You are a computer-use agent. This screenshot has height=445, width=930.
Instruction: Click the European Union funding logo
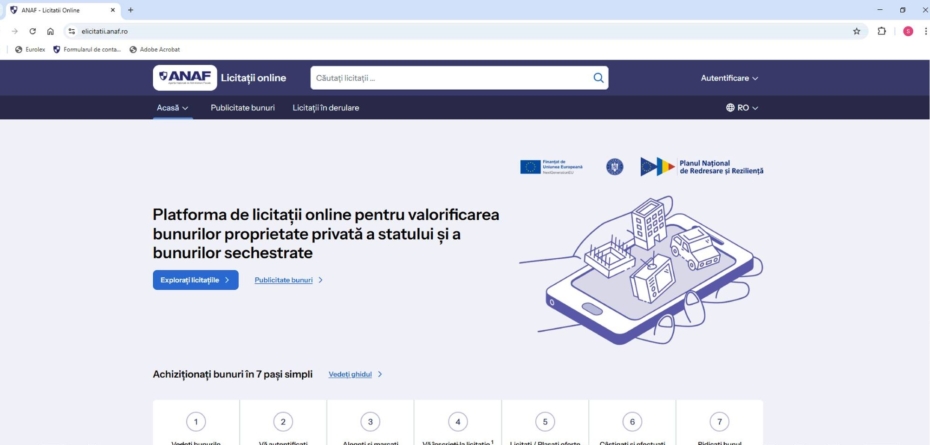tap(552, 167)
